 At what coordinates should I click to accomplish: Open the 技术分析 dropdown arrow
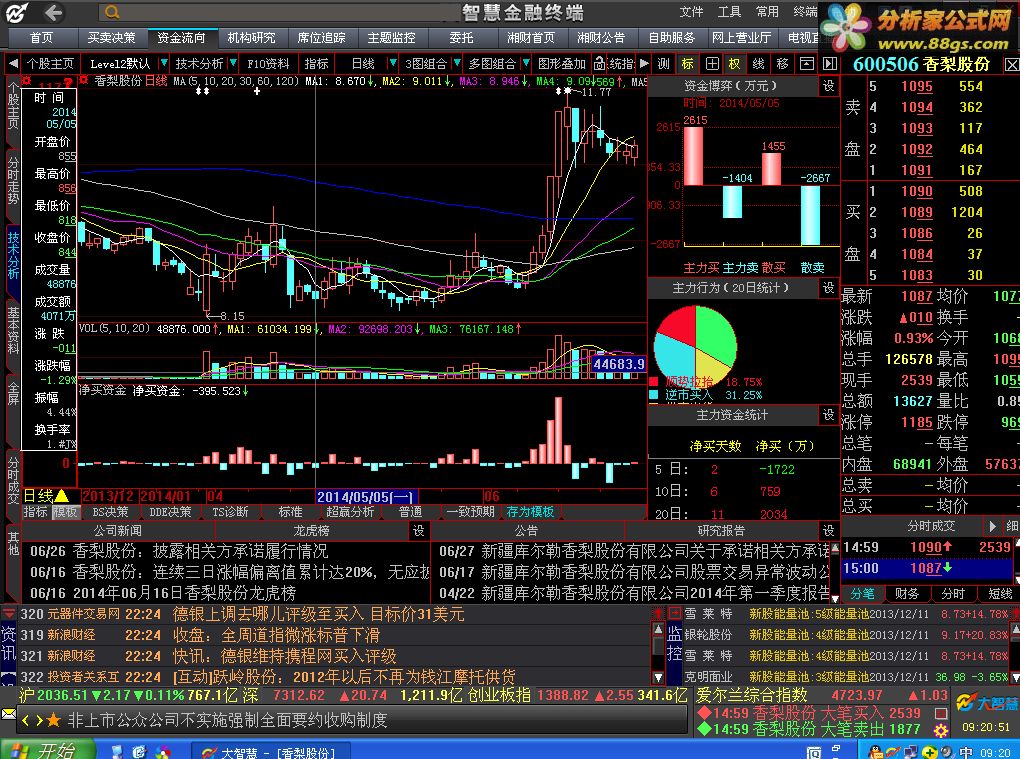[x=233, y=64]
